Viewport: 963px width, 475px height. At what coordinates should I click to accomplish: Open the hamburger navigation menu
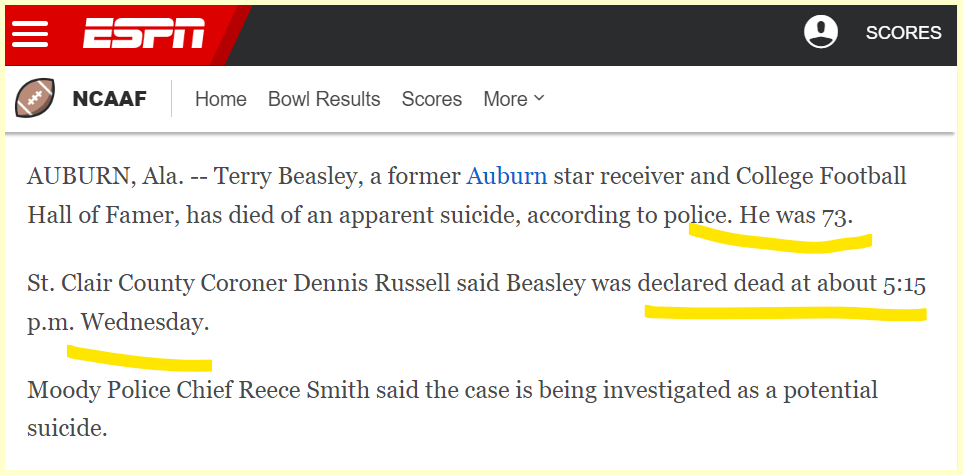point(30,33)
